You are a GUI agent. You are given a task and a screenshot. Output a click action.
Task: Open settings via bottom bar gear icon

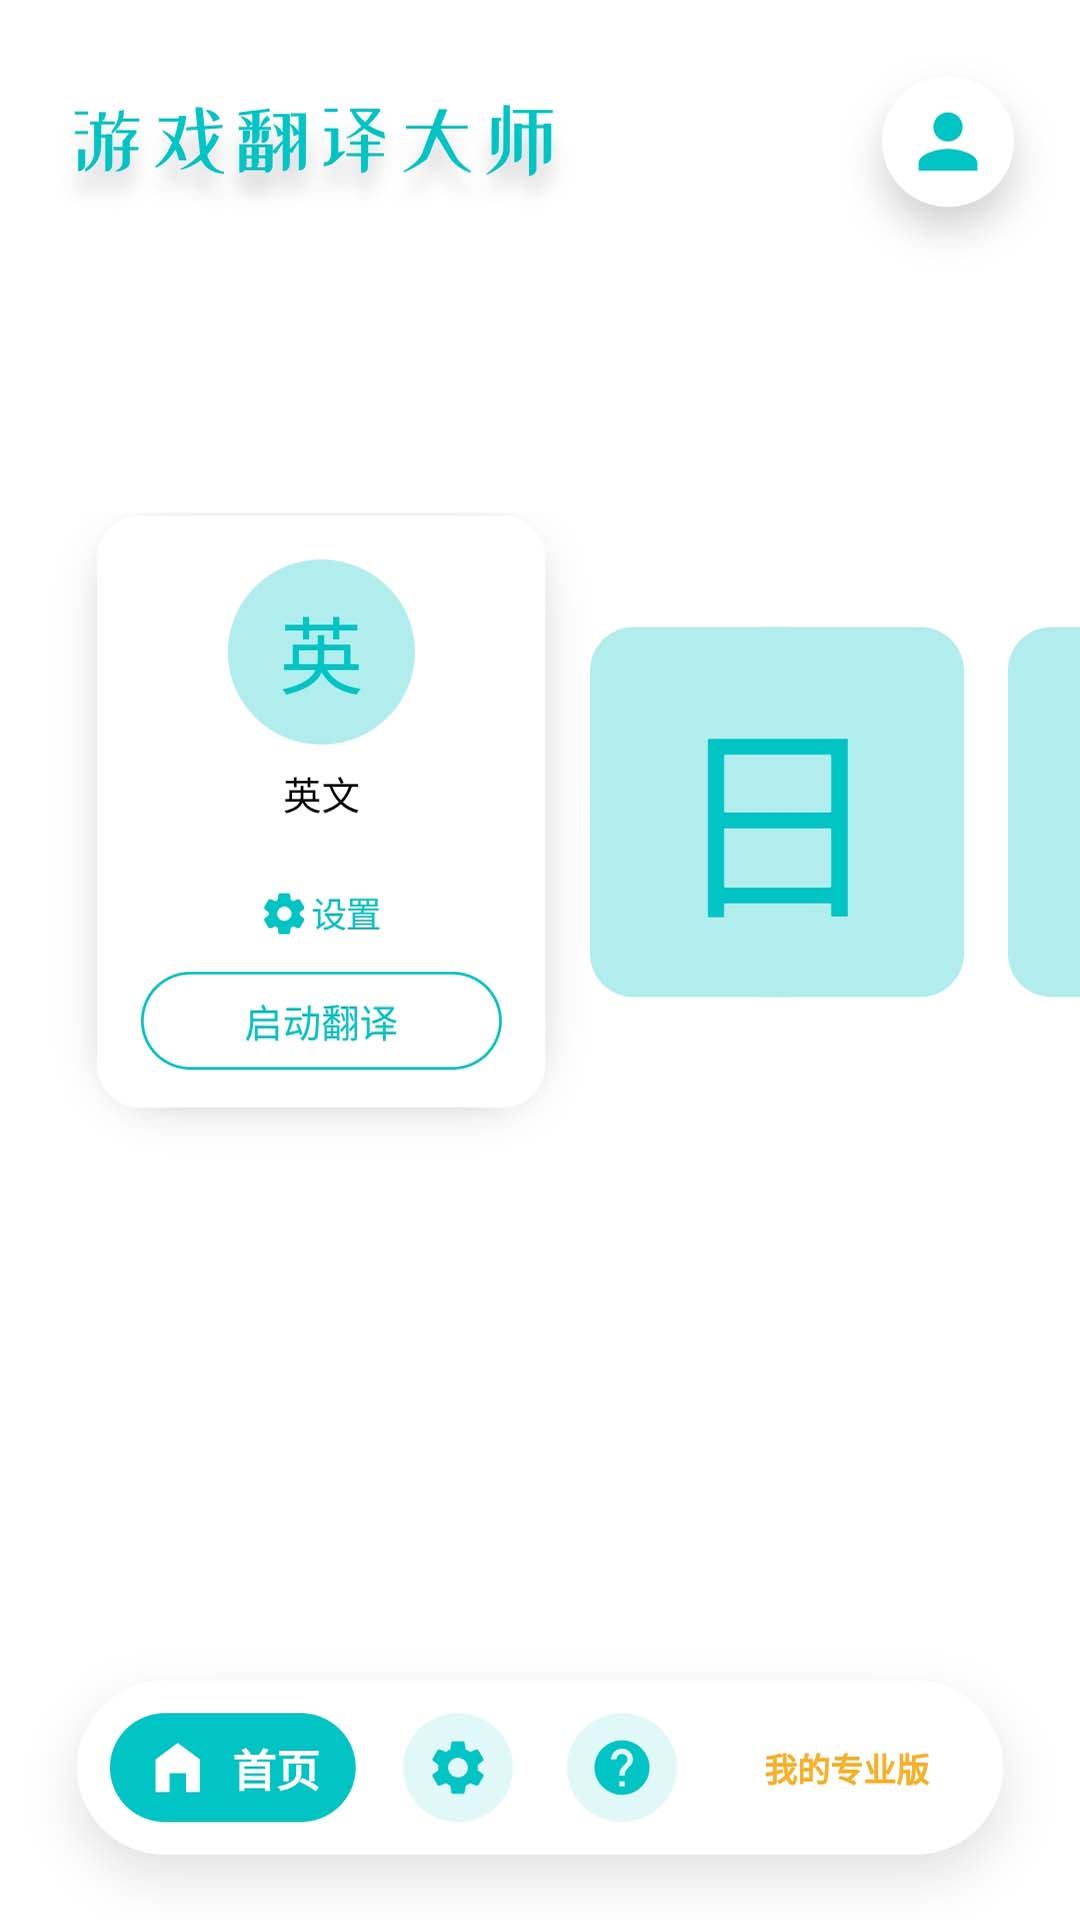click(x=458, y=1768)
